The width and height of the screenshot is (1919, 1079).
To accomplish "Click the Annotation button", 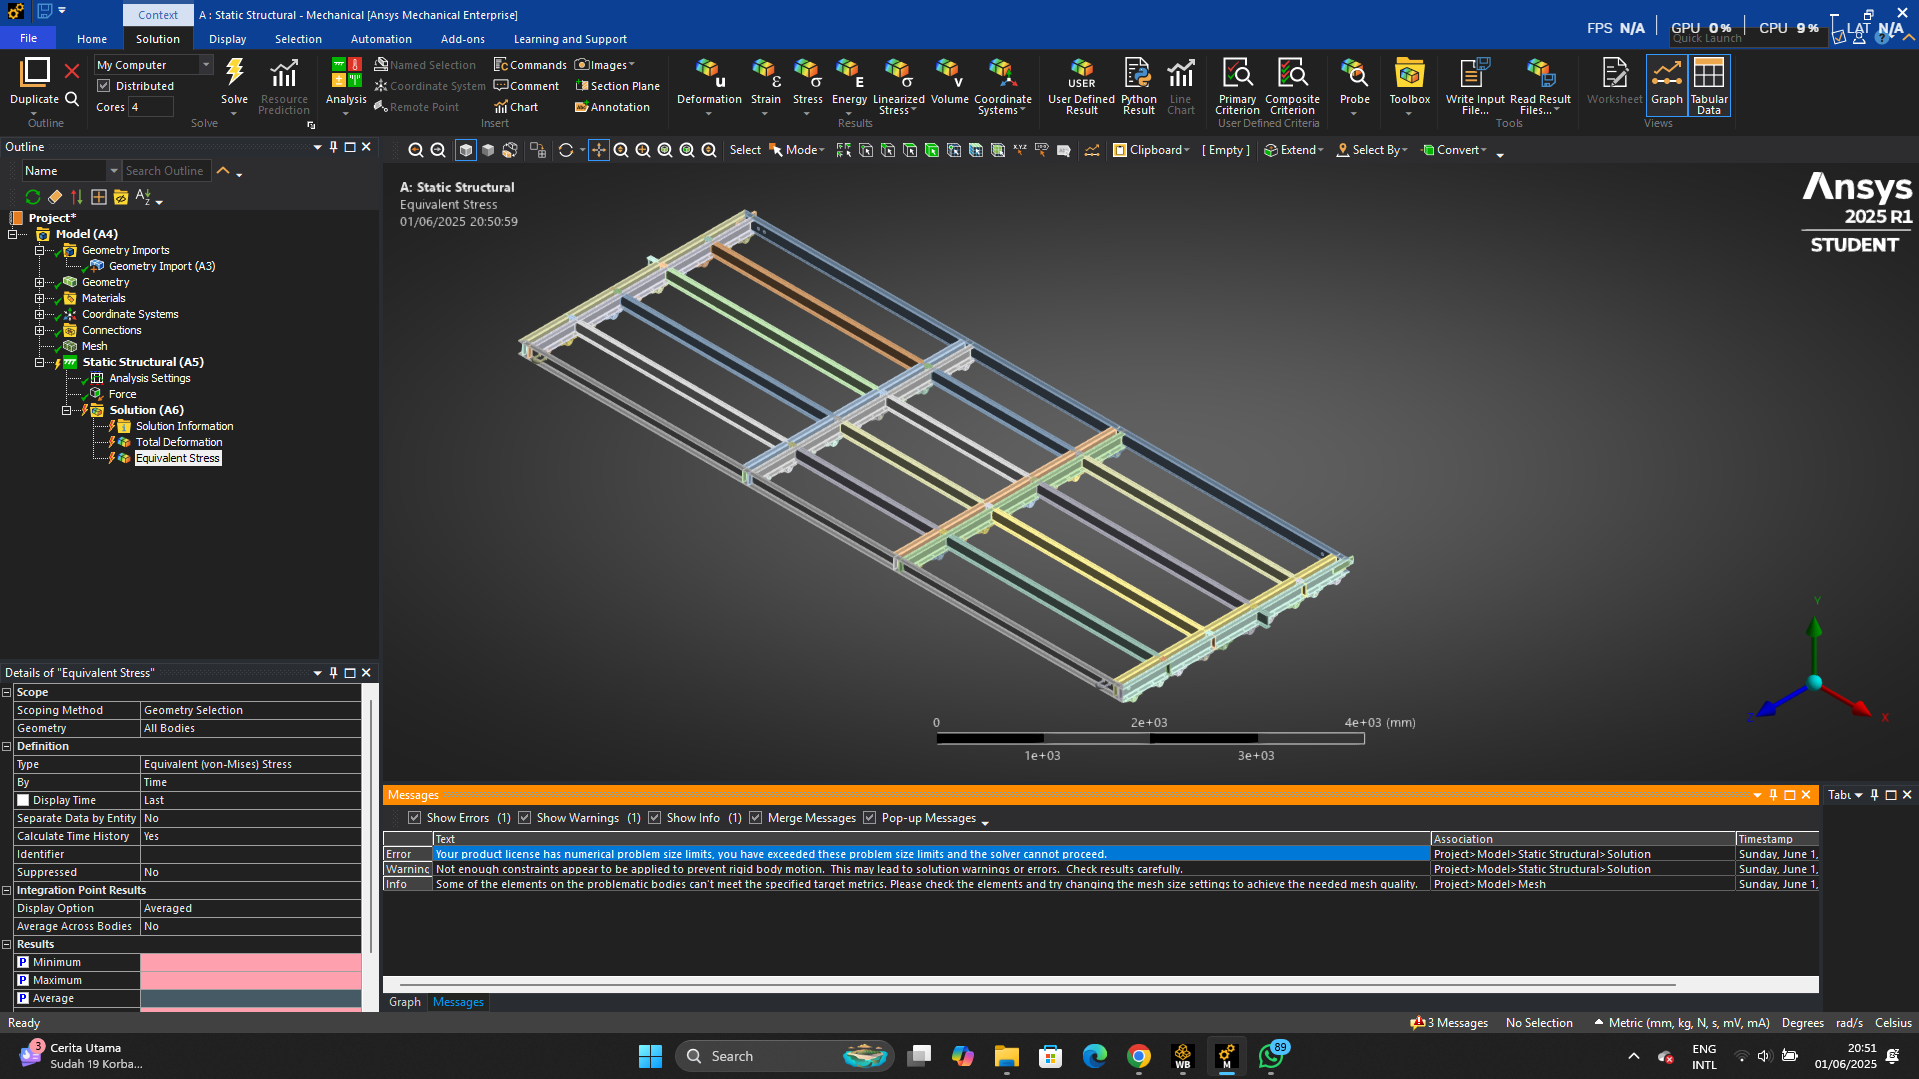I will [612, 107].
